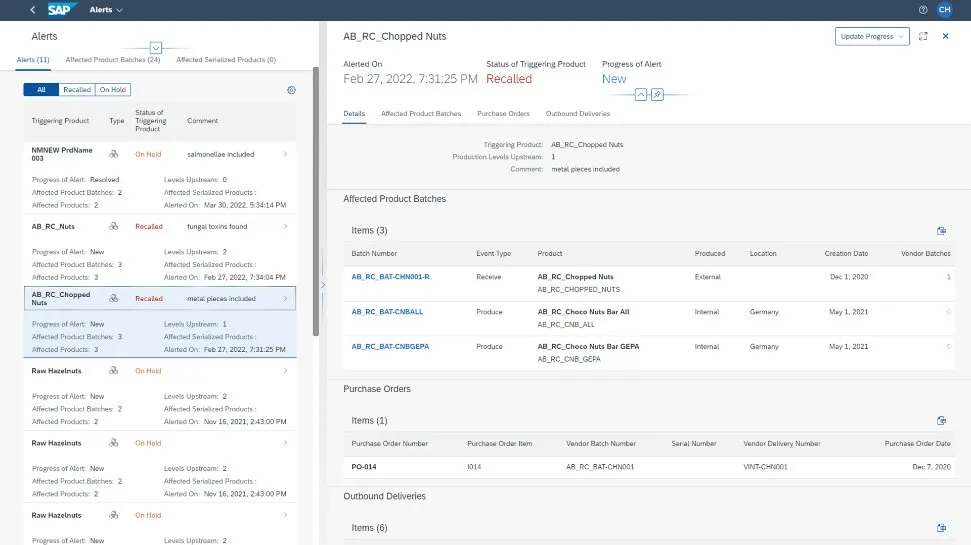Open the CH user profile avatar
This screenshot has width=971, height=545.
coord(944,10)
